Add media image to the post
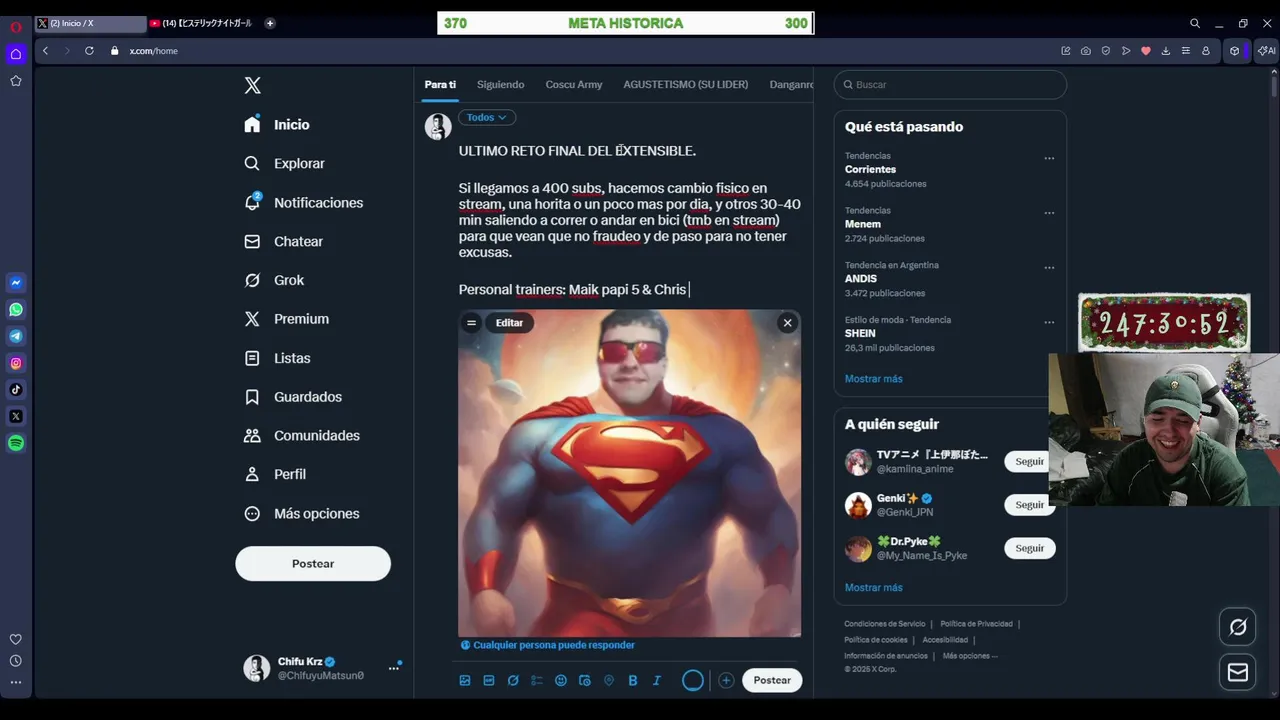Screen dimensions: 1280x720 click(x=465, y=680)
